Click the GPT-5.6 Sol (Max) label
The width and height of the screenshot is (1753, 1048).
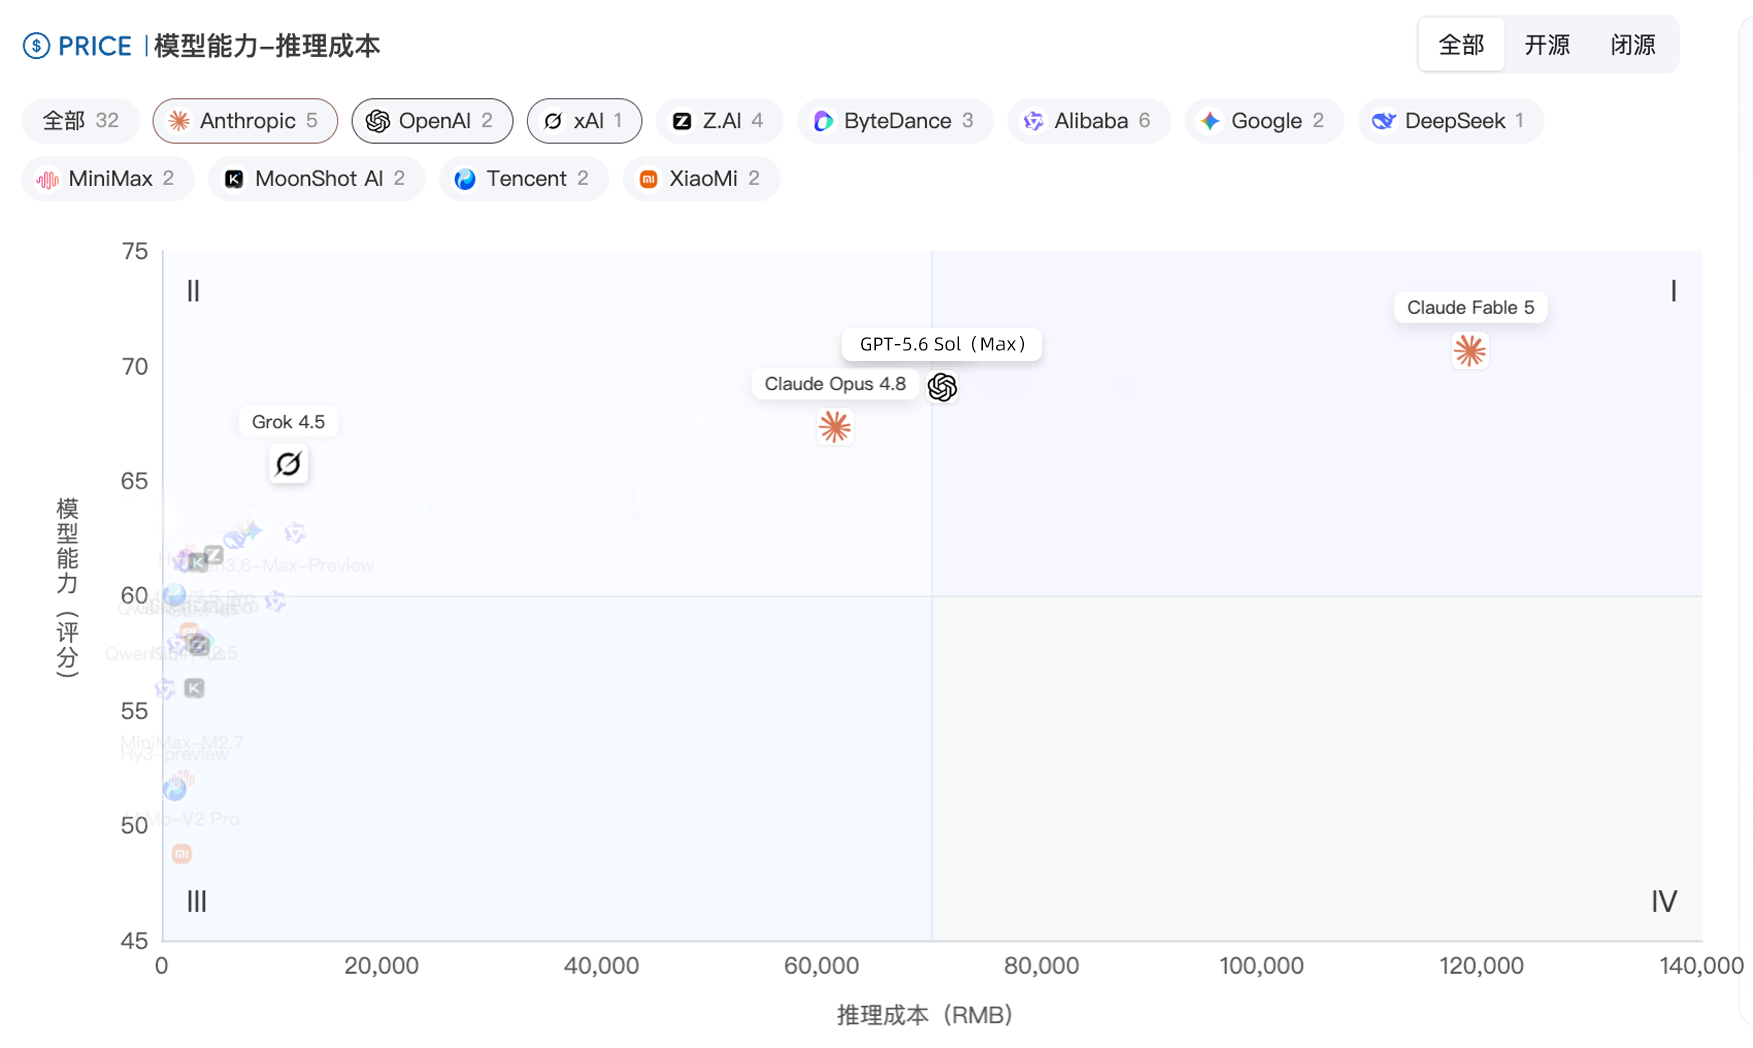942,344
